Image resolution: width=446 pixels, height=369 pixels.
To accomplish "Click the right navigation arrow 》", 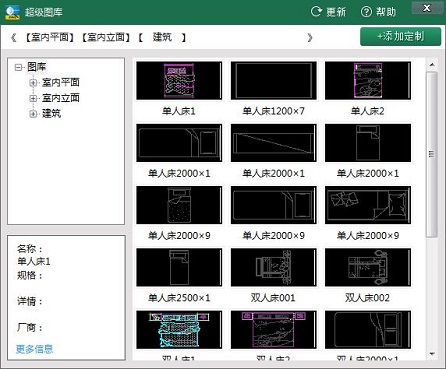I will click(x=310, y=37).
